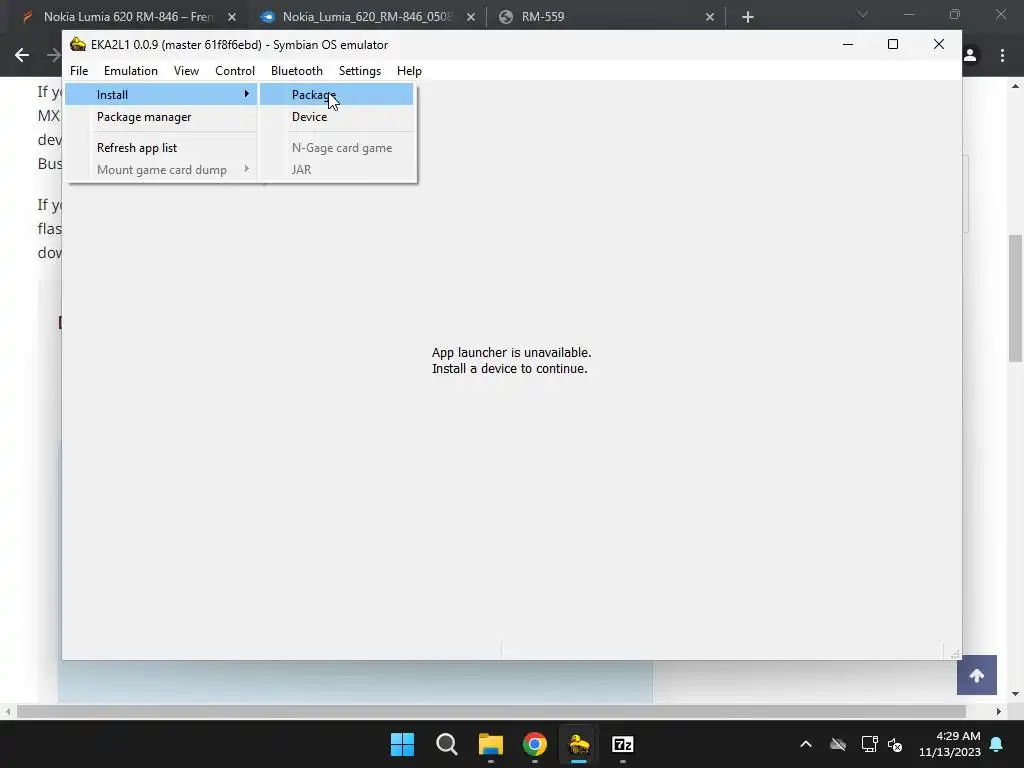The width and height of the screenshot is (1024, 768).
Task: Click the EKA2L1 duck title bar icon
Action: [x=78, y=44]
